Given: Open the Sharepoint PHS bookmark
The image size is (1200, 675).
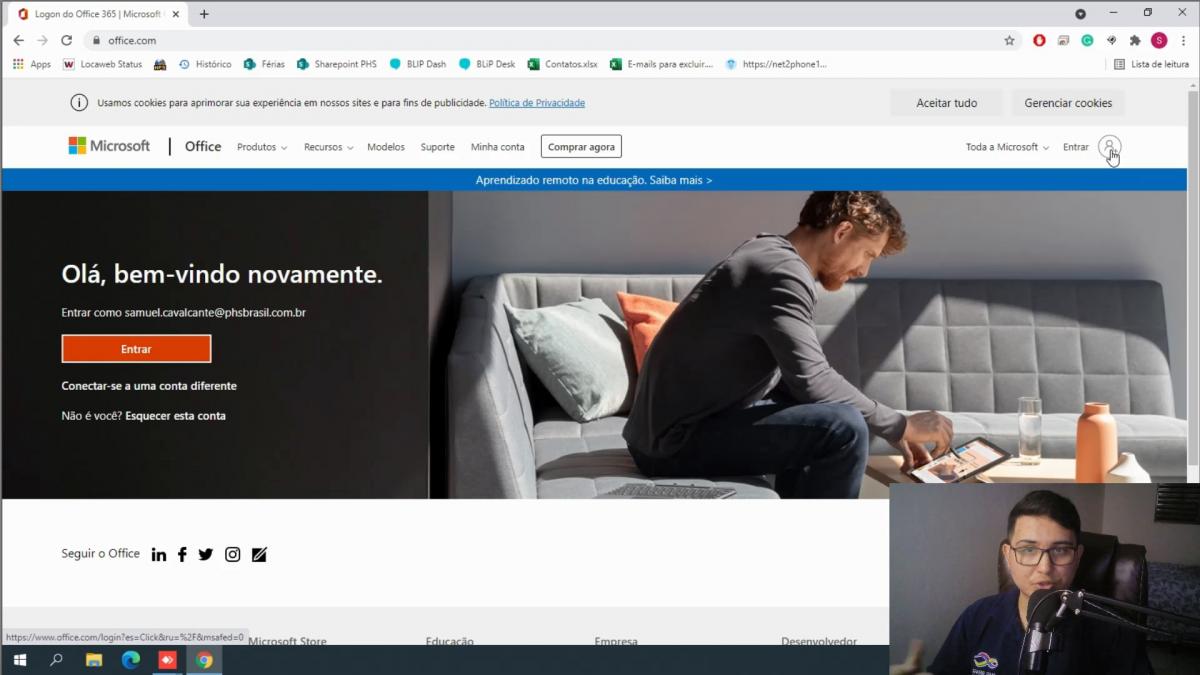Looking at the screenshot, I should coord(337,64).
